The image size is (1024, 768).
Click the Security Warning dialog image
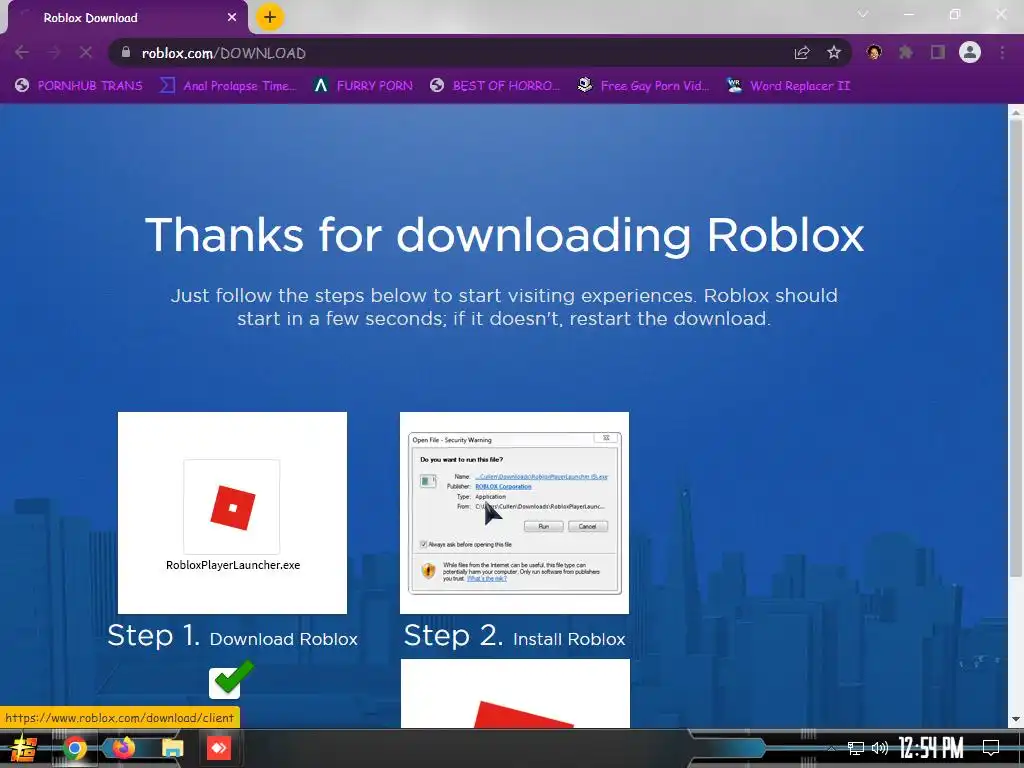[515, 513]
